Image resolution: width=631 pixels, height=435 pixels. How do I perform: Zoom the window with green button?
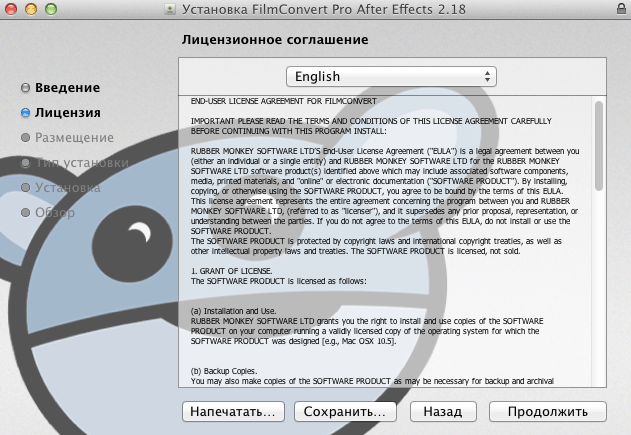click(51, 9)
